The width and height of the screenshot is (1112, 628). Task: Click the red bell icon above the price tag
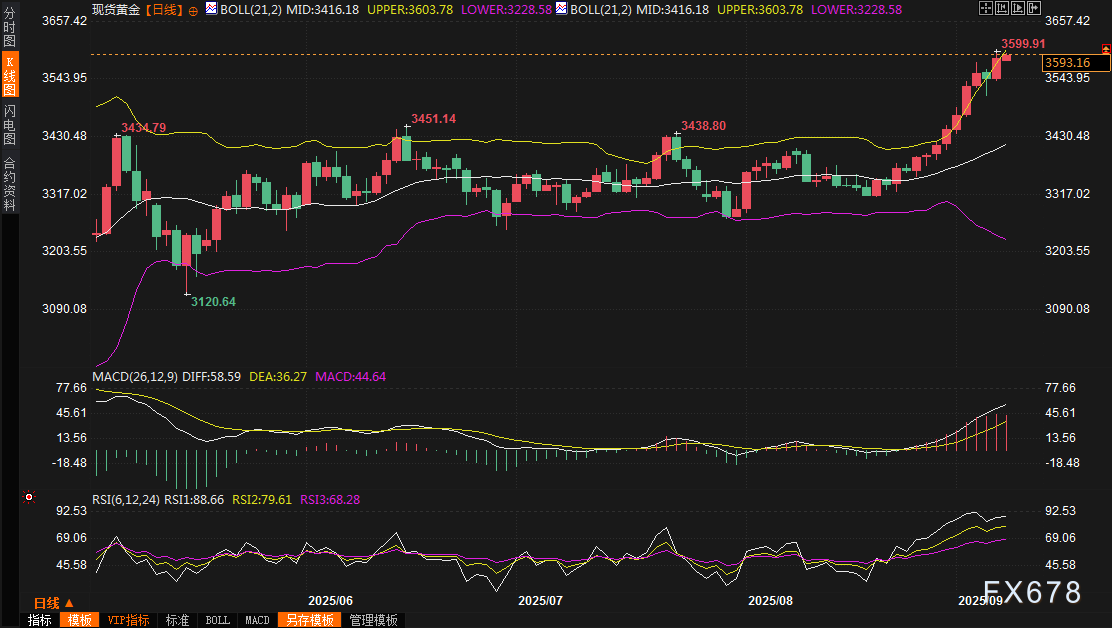[x=1104, y=50]
